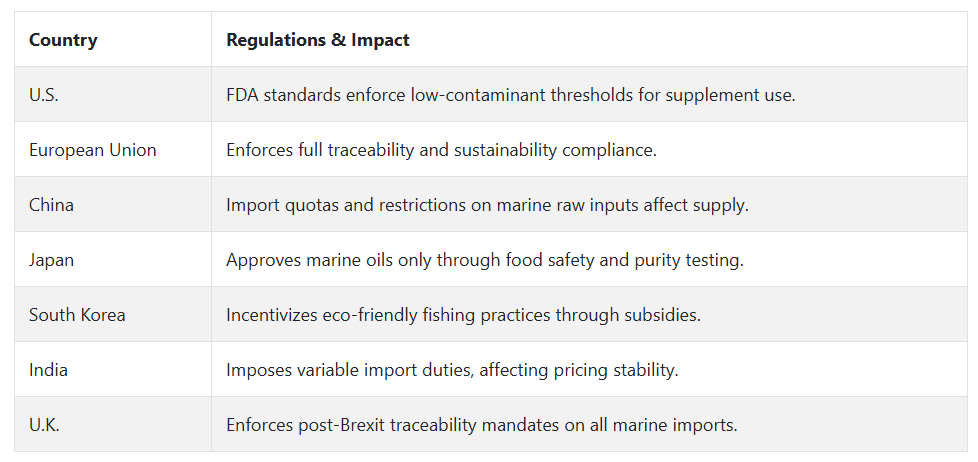This screenshot has height=462, width=978.
Task: Select the India country cell
Action: [x=48, y=369]
